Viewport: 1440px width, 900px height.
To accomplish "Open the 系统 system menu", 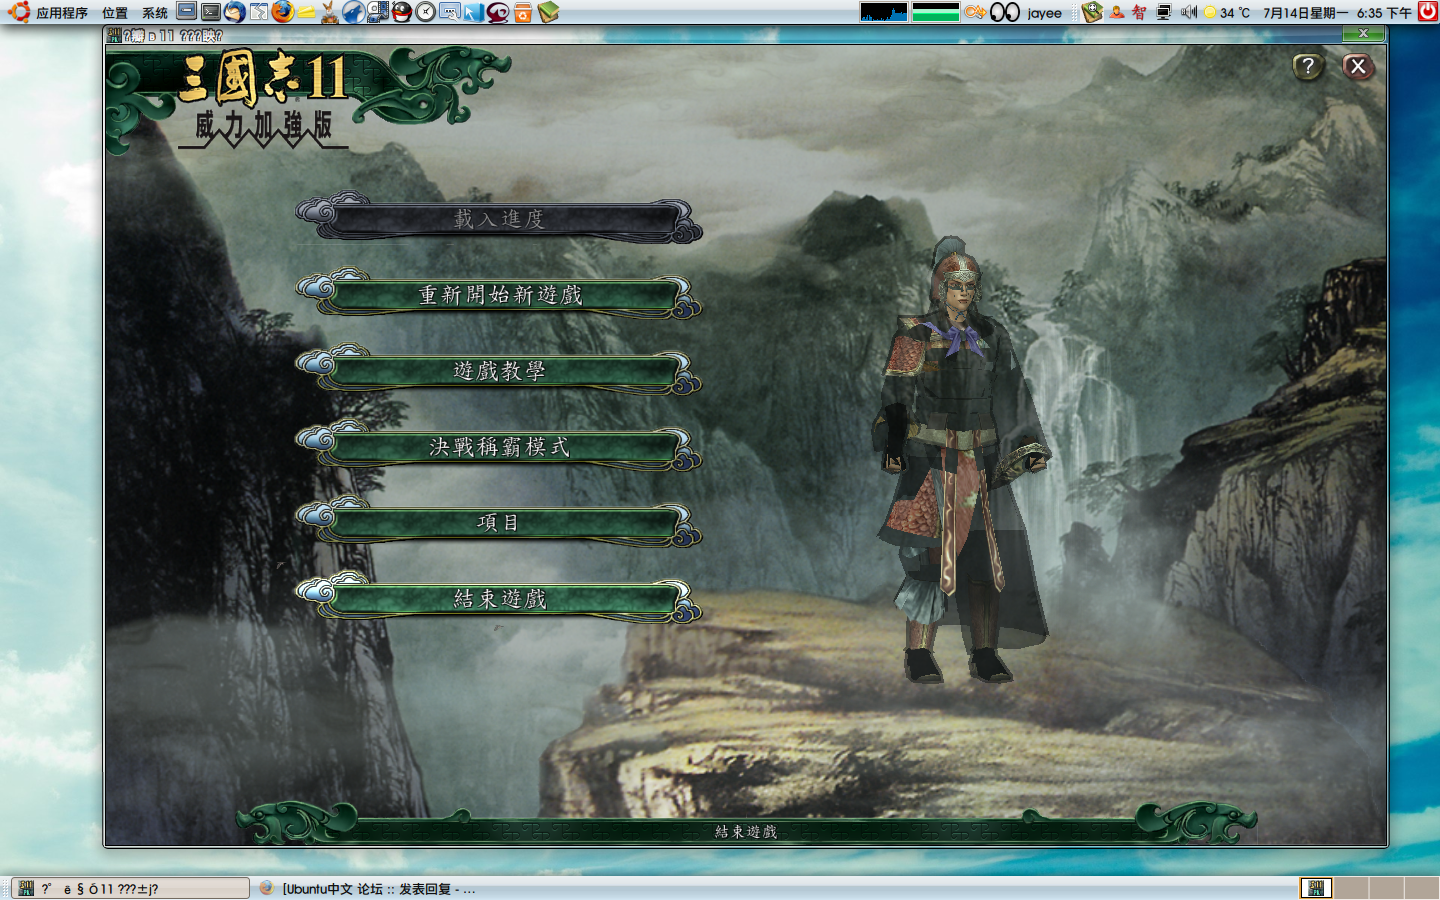I will [x=155, y=12].
